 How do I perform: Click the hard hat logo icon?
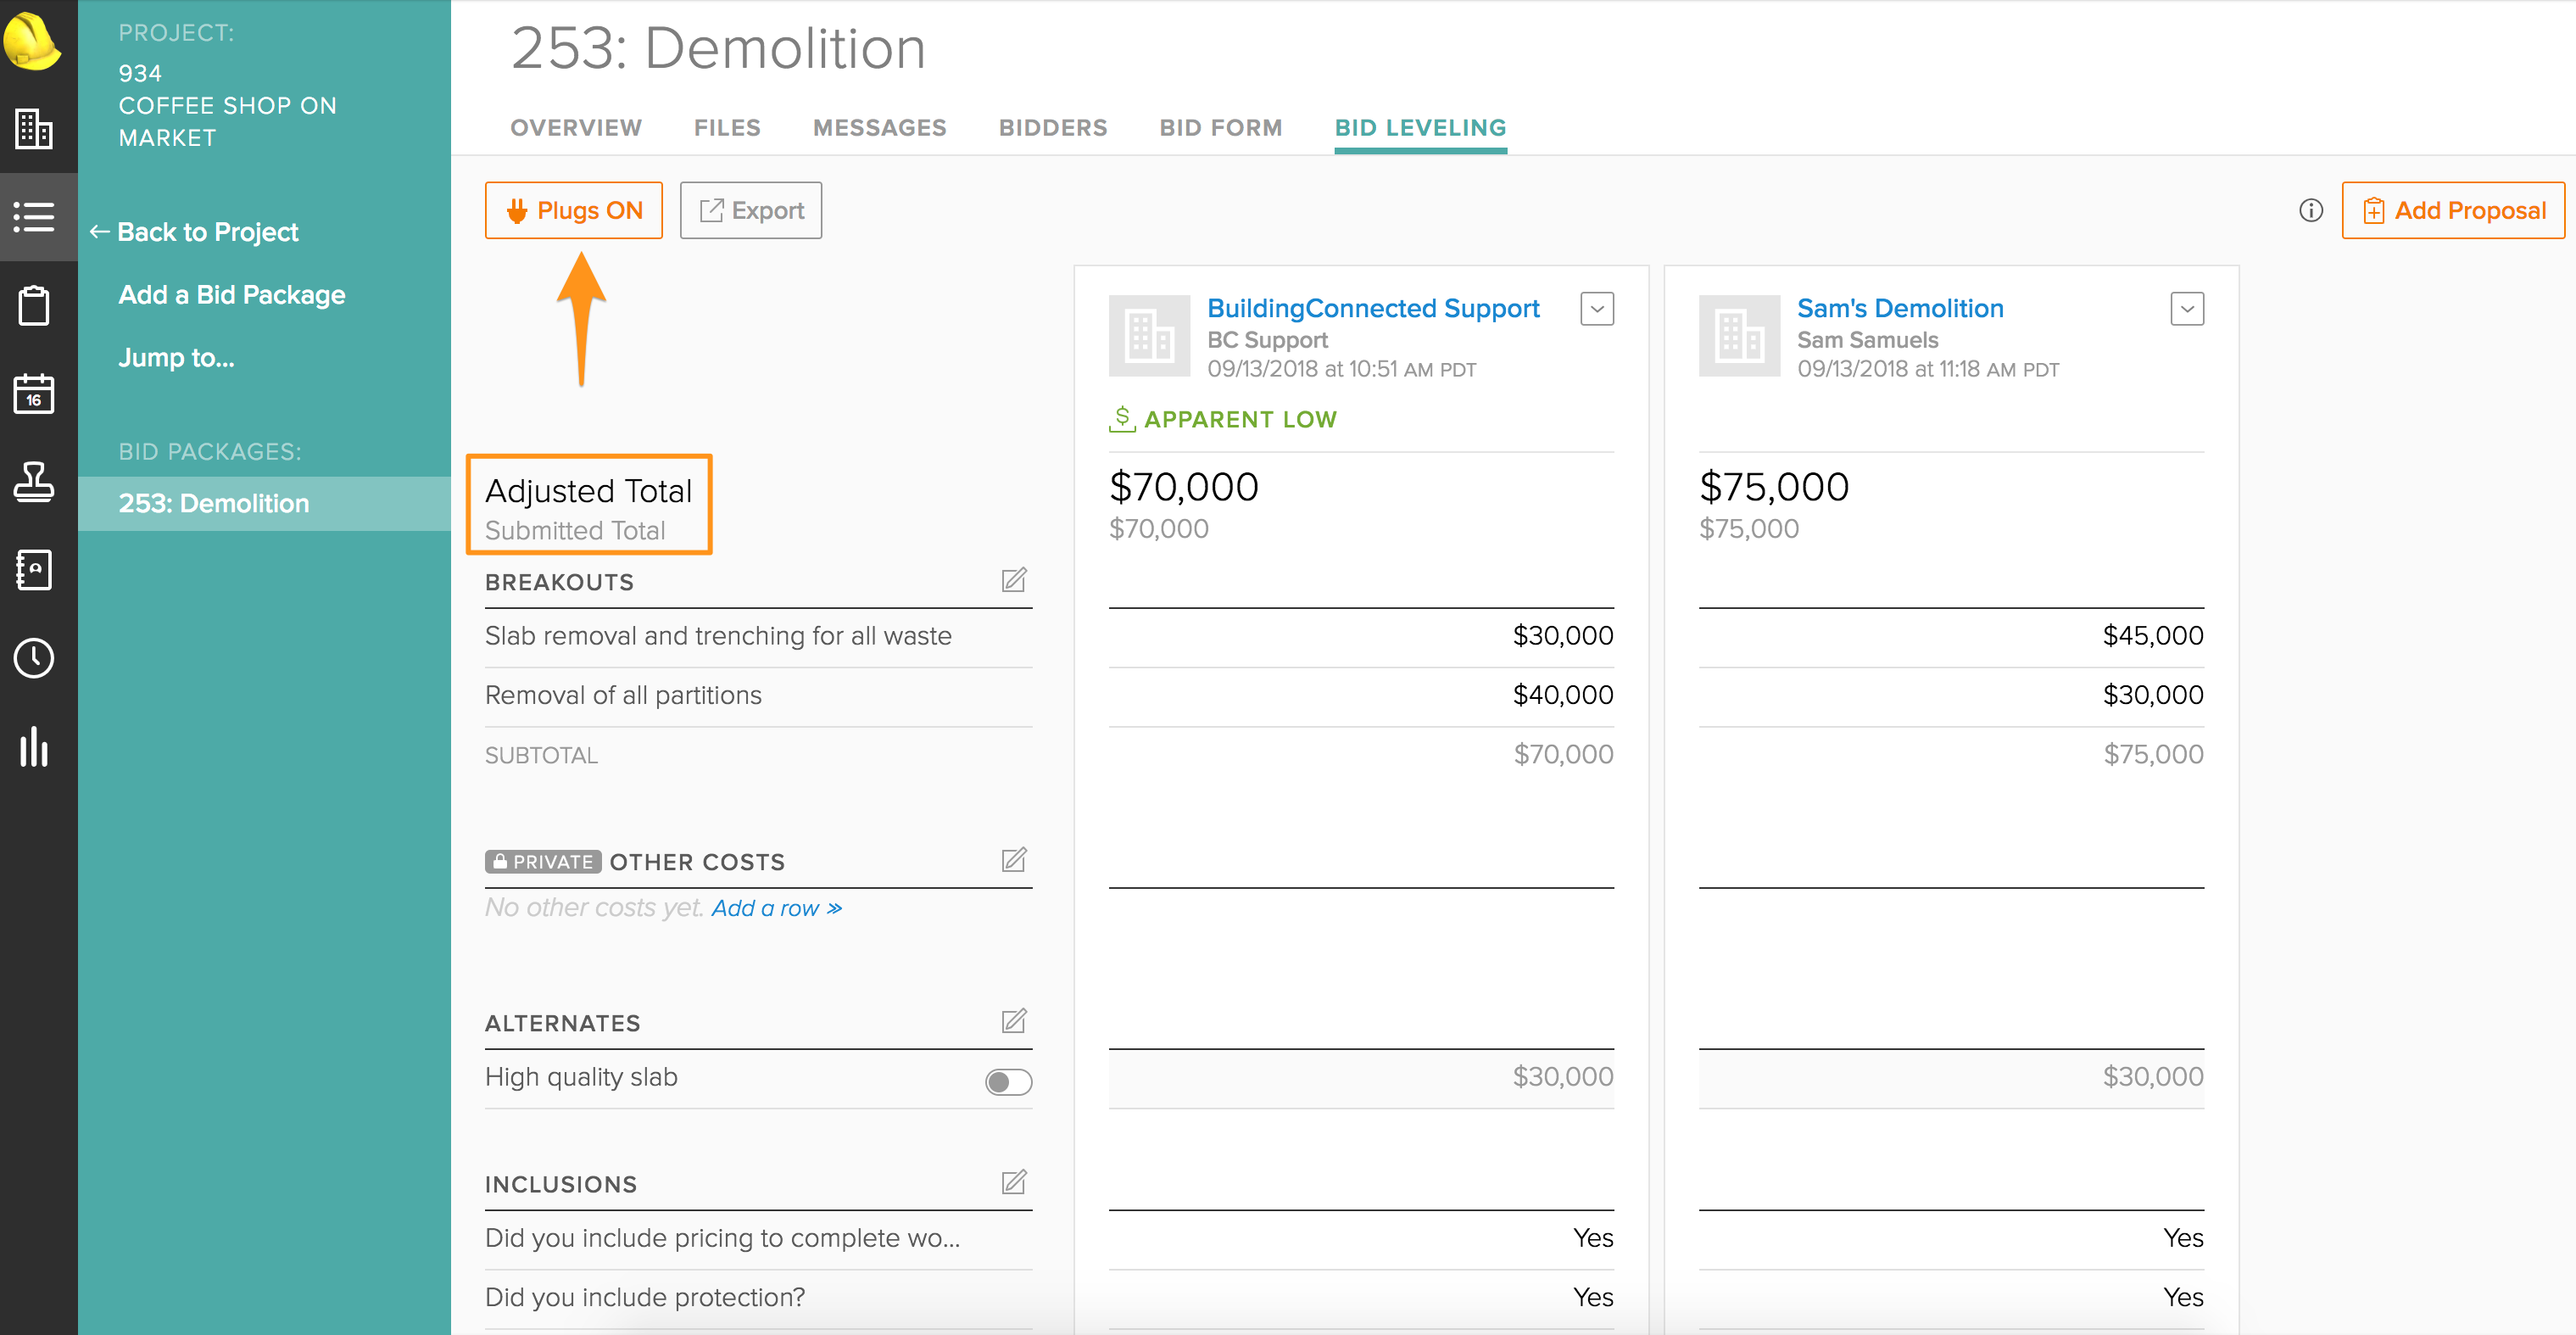click(x=33, y=41)
